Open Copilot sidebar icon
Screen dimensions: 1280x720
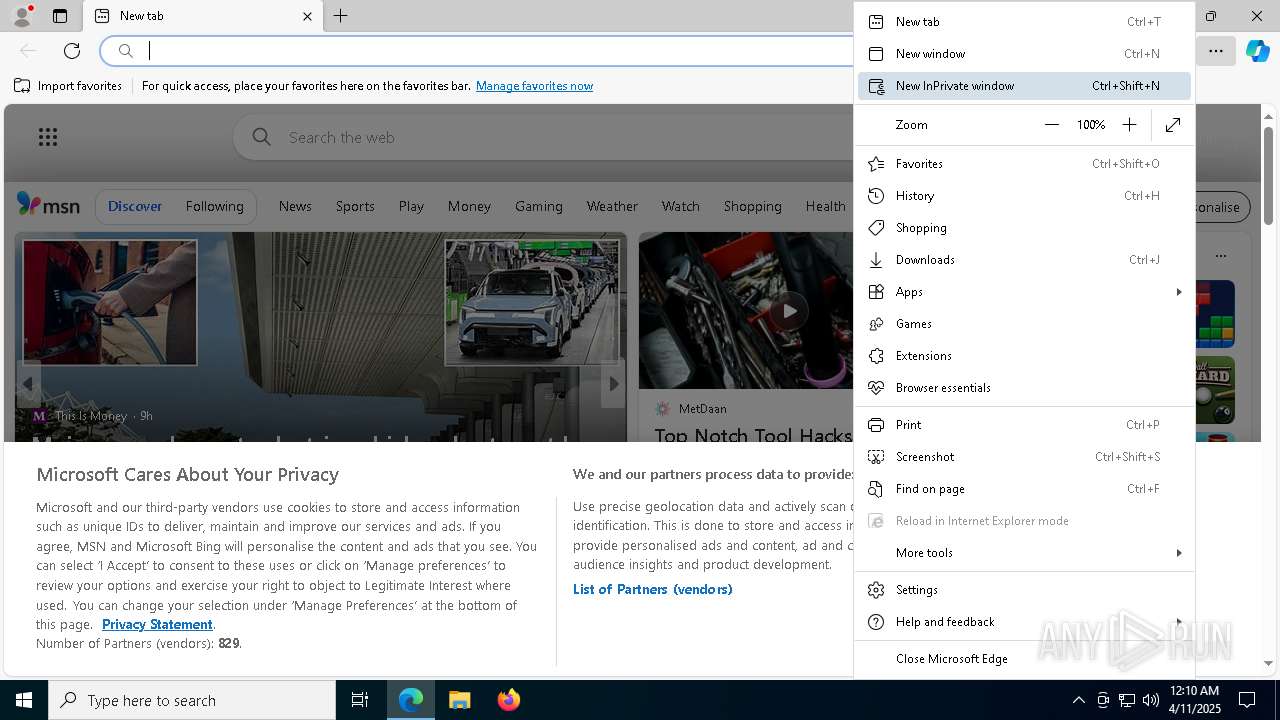point(1257,51)
